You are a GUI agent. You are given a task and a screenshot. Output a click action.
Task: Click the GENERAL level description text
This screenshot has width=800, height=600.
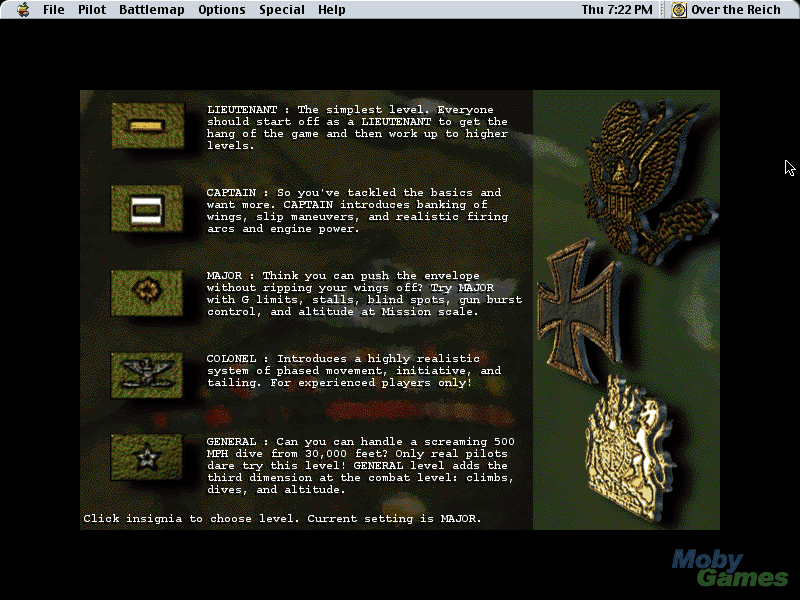tap(360, 465)
